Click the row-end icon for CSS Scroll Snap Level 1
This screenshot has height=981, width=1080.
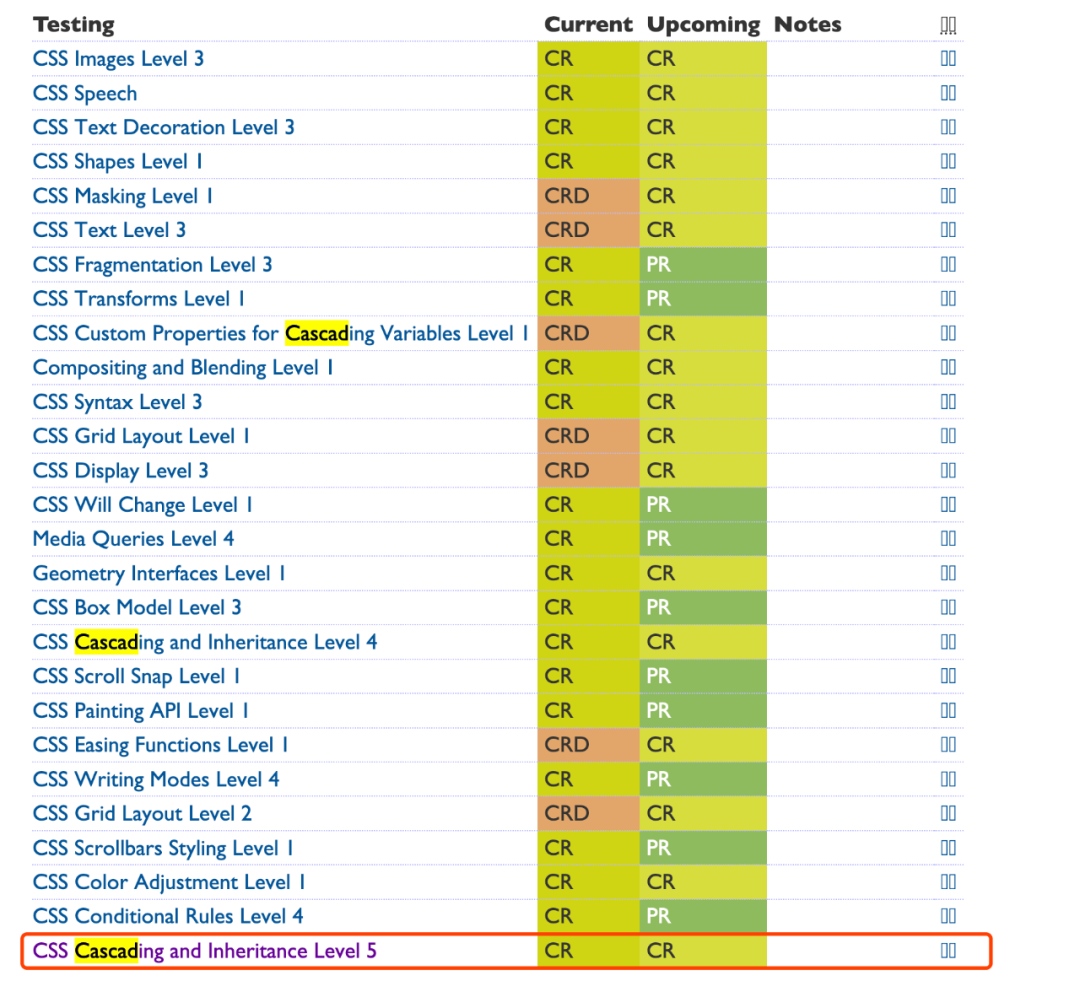click(948, 676)
